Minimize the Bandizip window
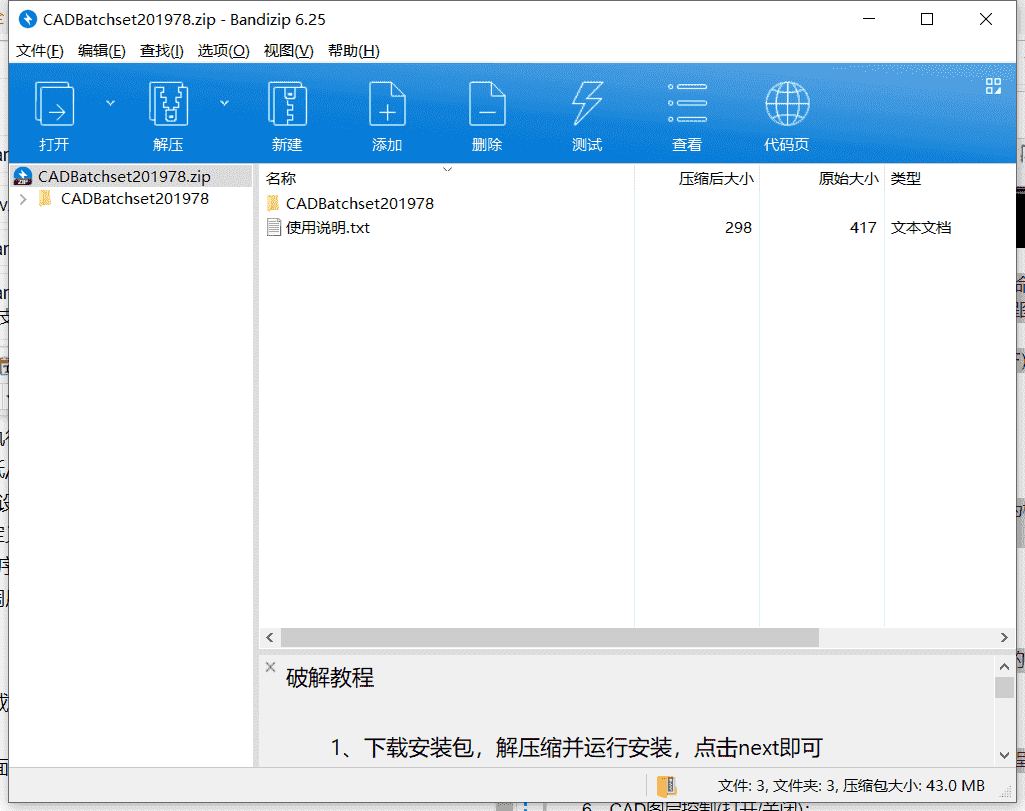Image resolution: width=1025 pixels, height=811 pixels. (x=869, y=20)
